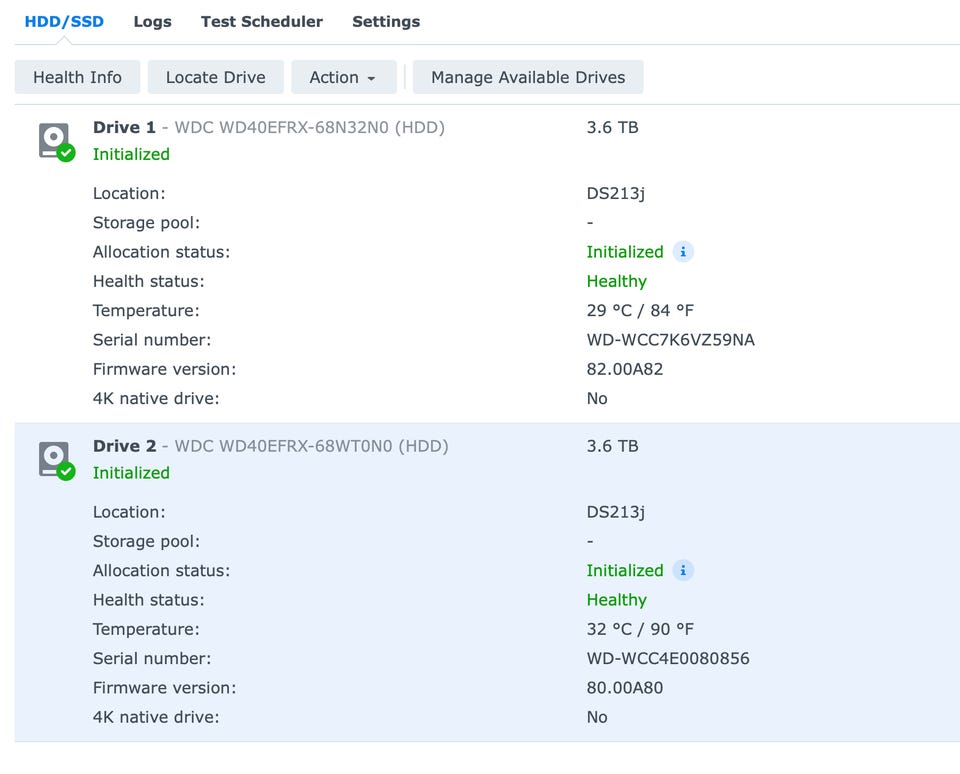Click Drive 2 allocation status info icon
Image resolution: width=960 pixels, height=774 pixels.
[683, 570]
